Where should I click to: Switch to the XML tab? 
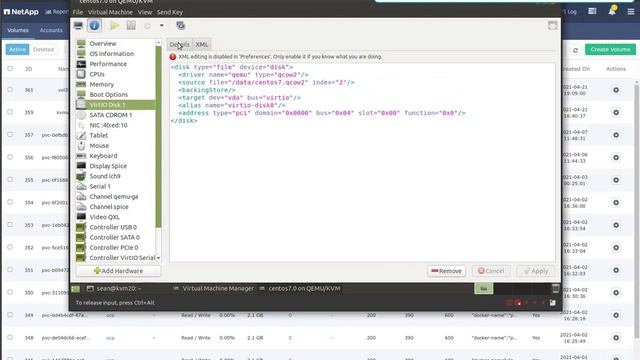(x=202, y=44)
